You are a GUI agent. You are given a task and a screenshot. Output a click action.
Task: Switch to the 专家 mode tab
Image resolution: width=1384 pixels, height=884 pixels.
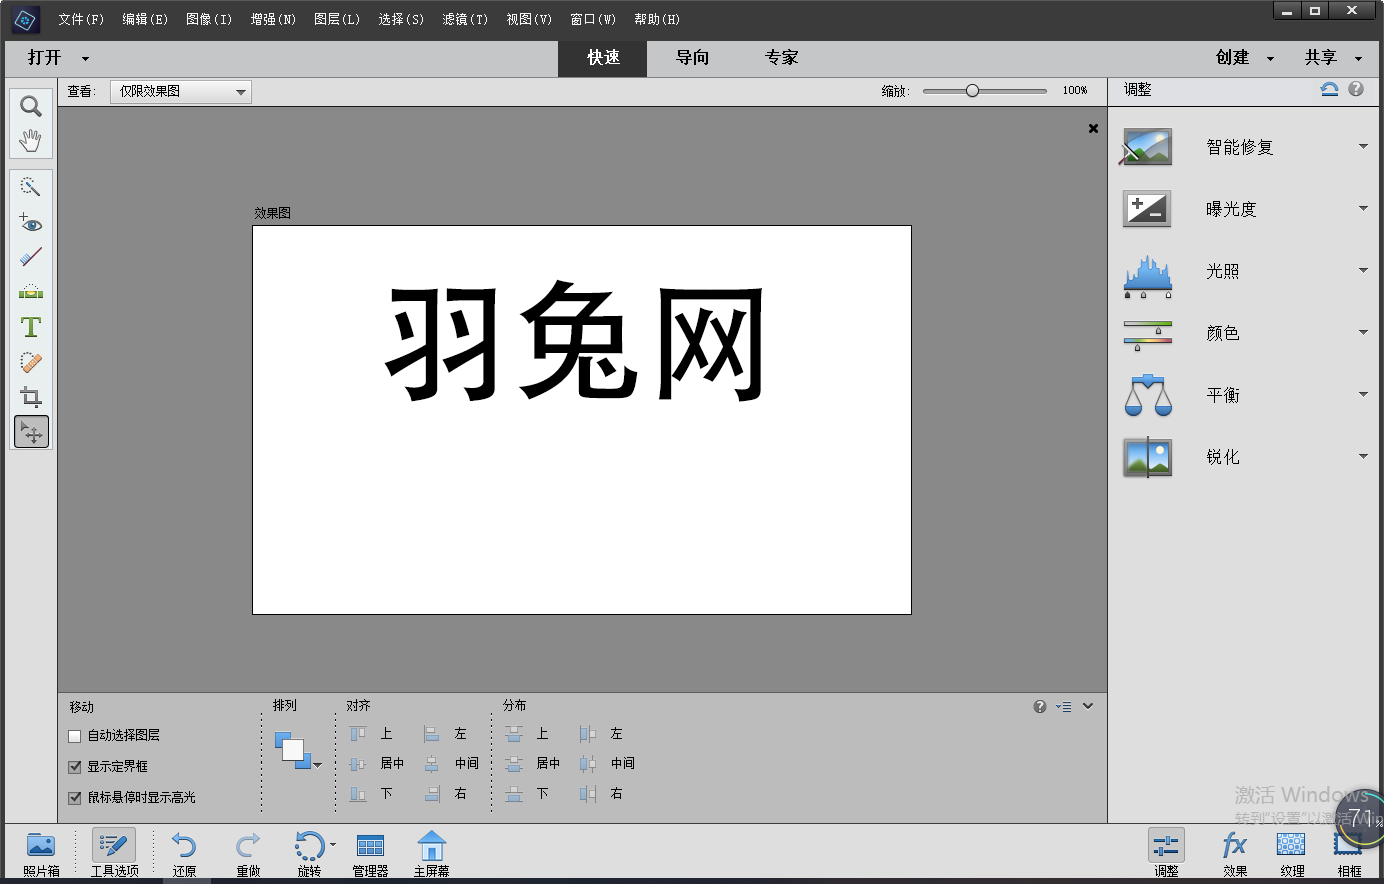pyautogui.click(x=781, y=58)
